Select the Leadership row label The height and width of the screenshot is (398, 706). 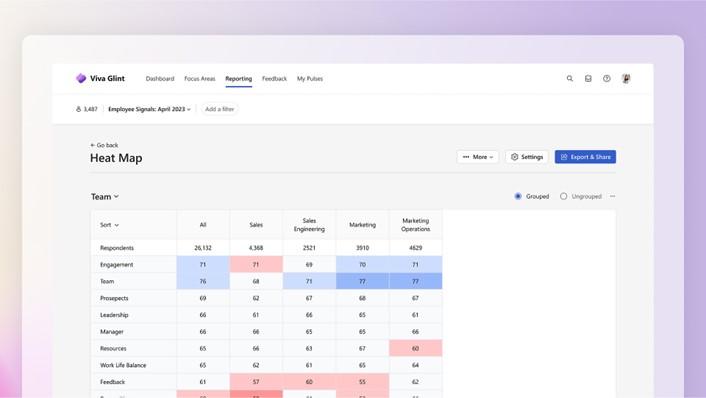[114, 315]
